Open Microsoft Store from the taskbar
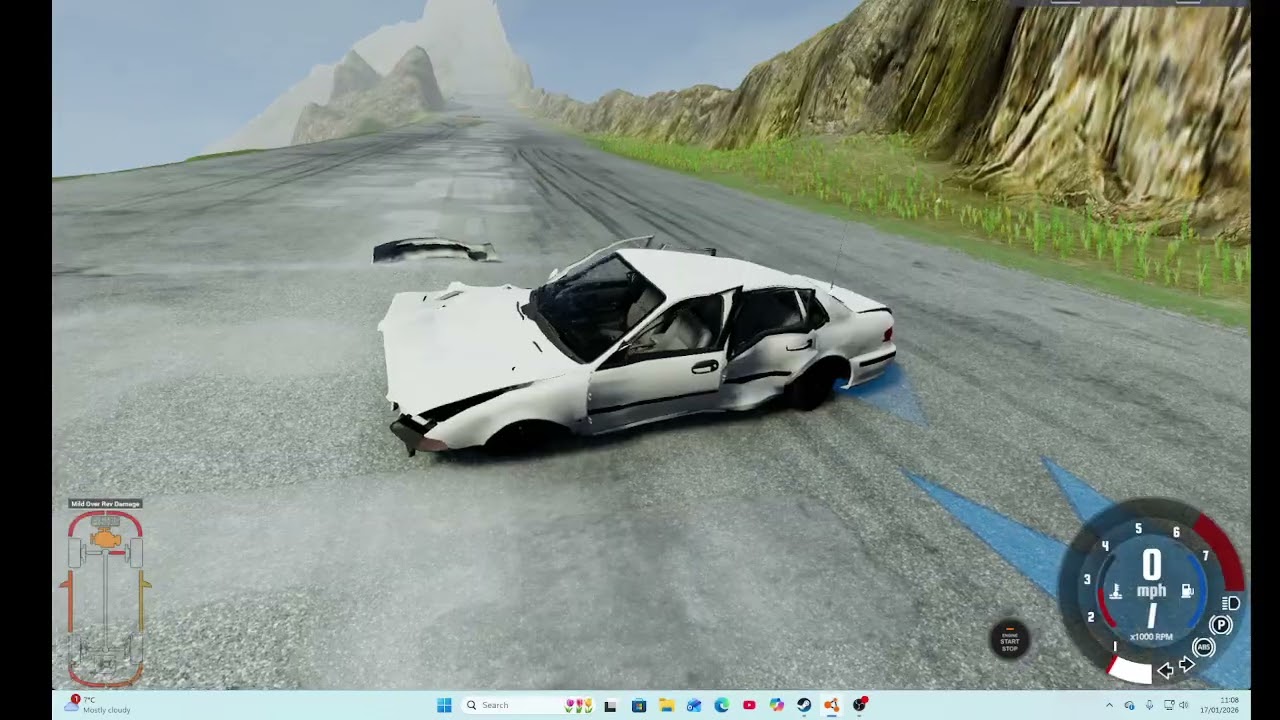The width and height of the screenshot is (1280, 720). click(x=639, y=705)
